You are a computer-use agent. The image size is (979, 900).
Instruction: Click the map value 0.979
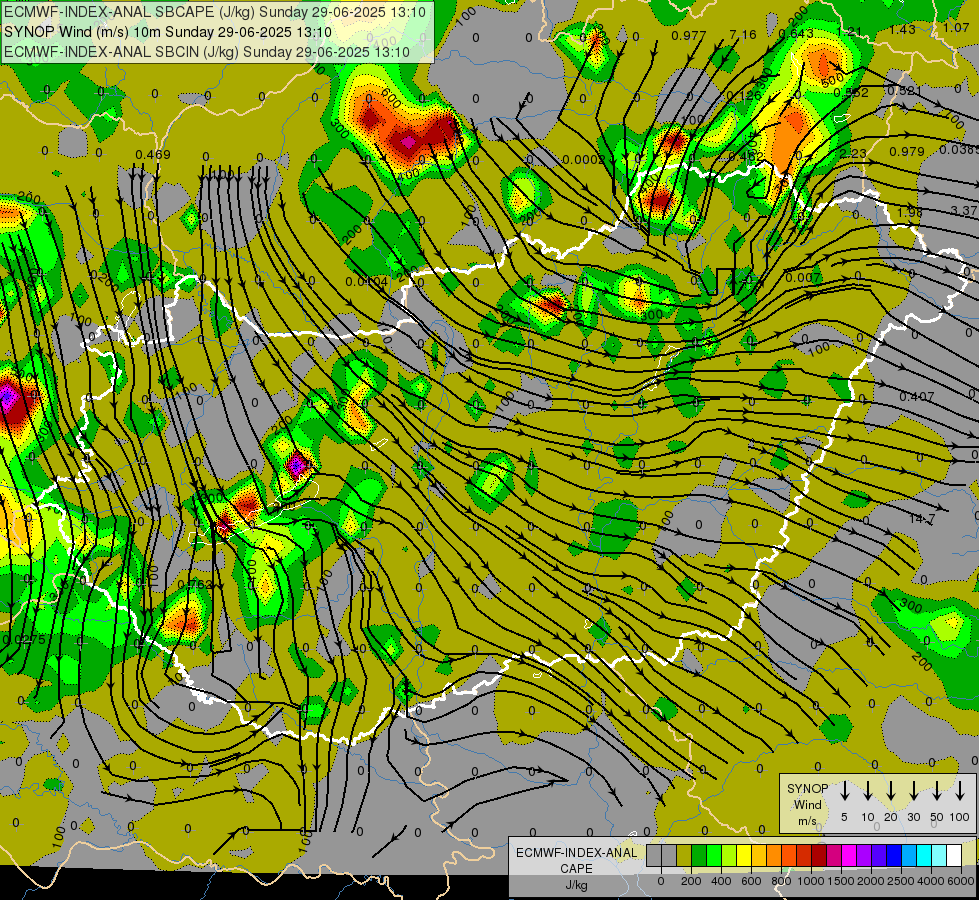907,151
